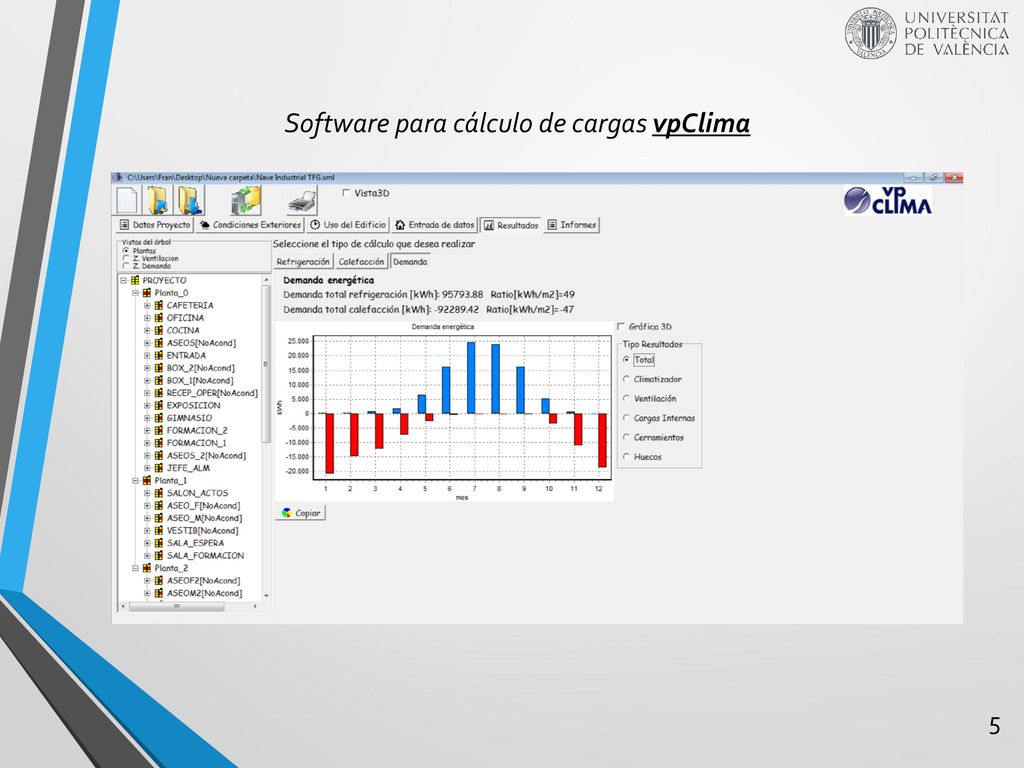This screenshot has height=768, width=1024.
Task: Open the Informes tab
Action: [x=571, y=225]
